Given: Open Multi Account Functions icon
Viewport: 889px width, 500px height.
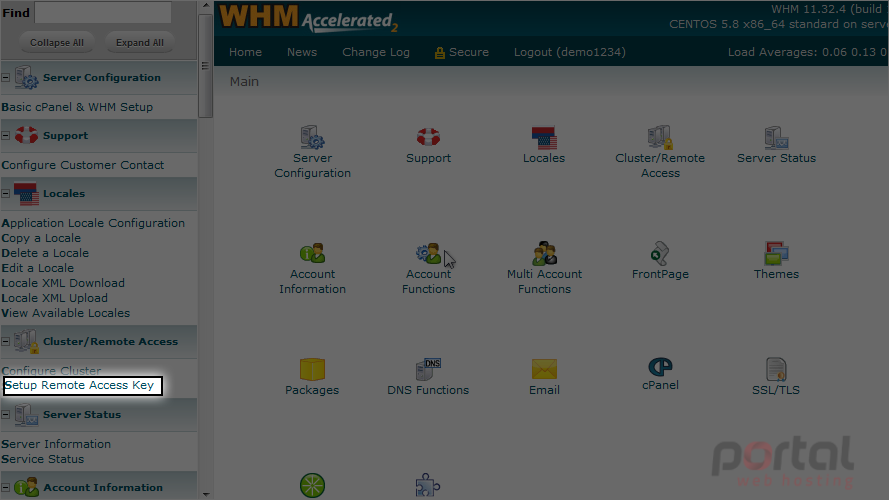Looking at the screenshot, I should pyautogui.click(x=544, y=253).
